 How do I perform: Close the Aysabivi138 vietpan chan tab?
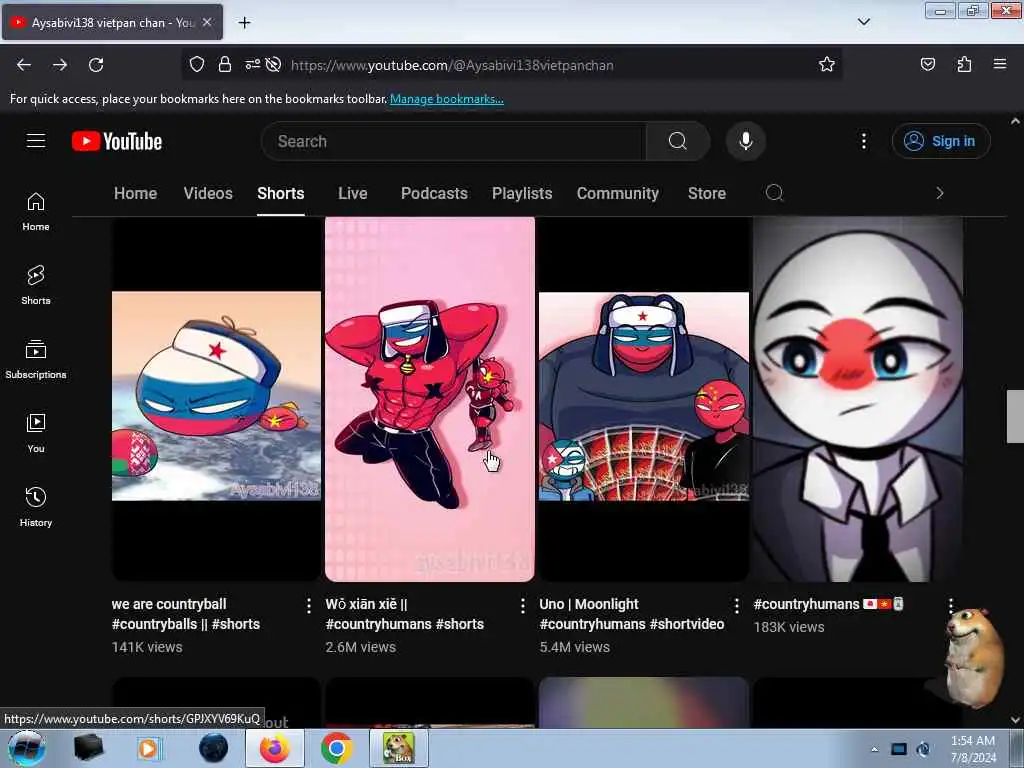point(207,22)
